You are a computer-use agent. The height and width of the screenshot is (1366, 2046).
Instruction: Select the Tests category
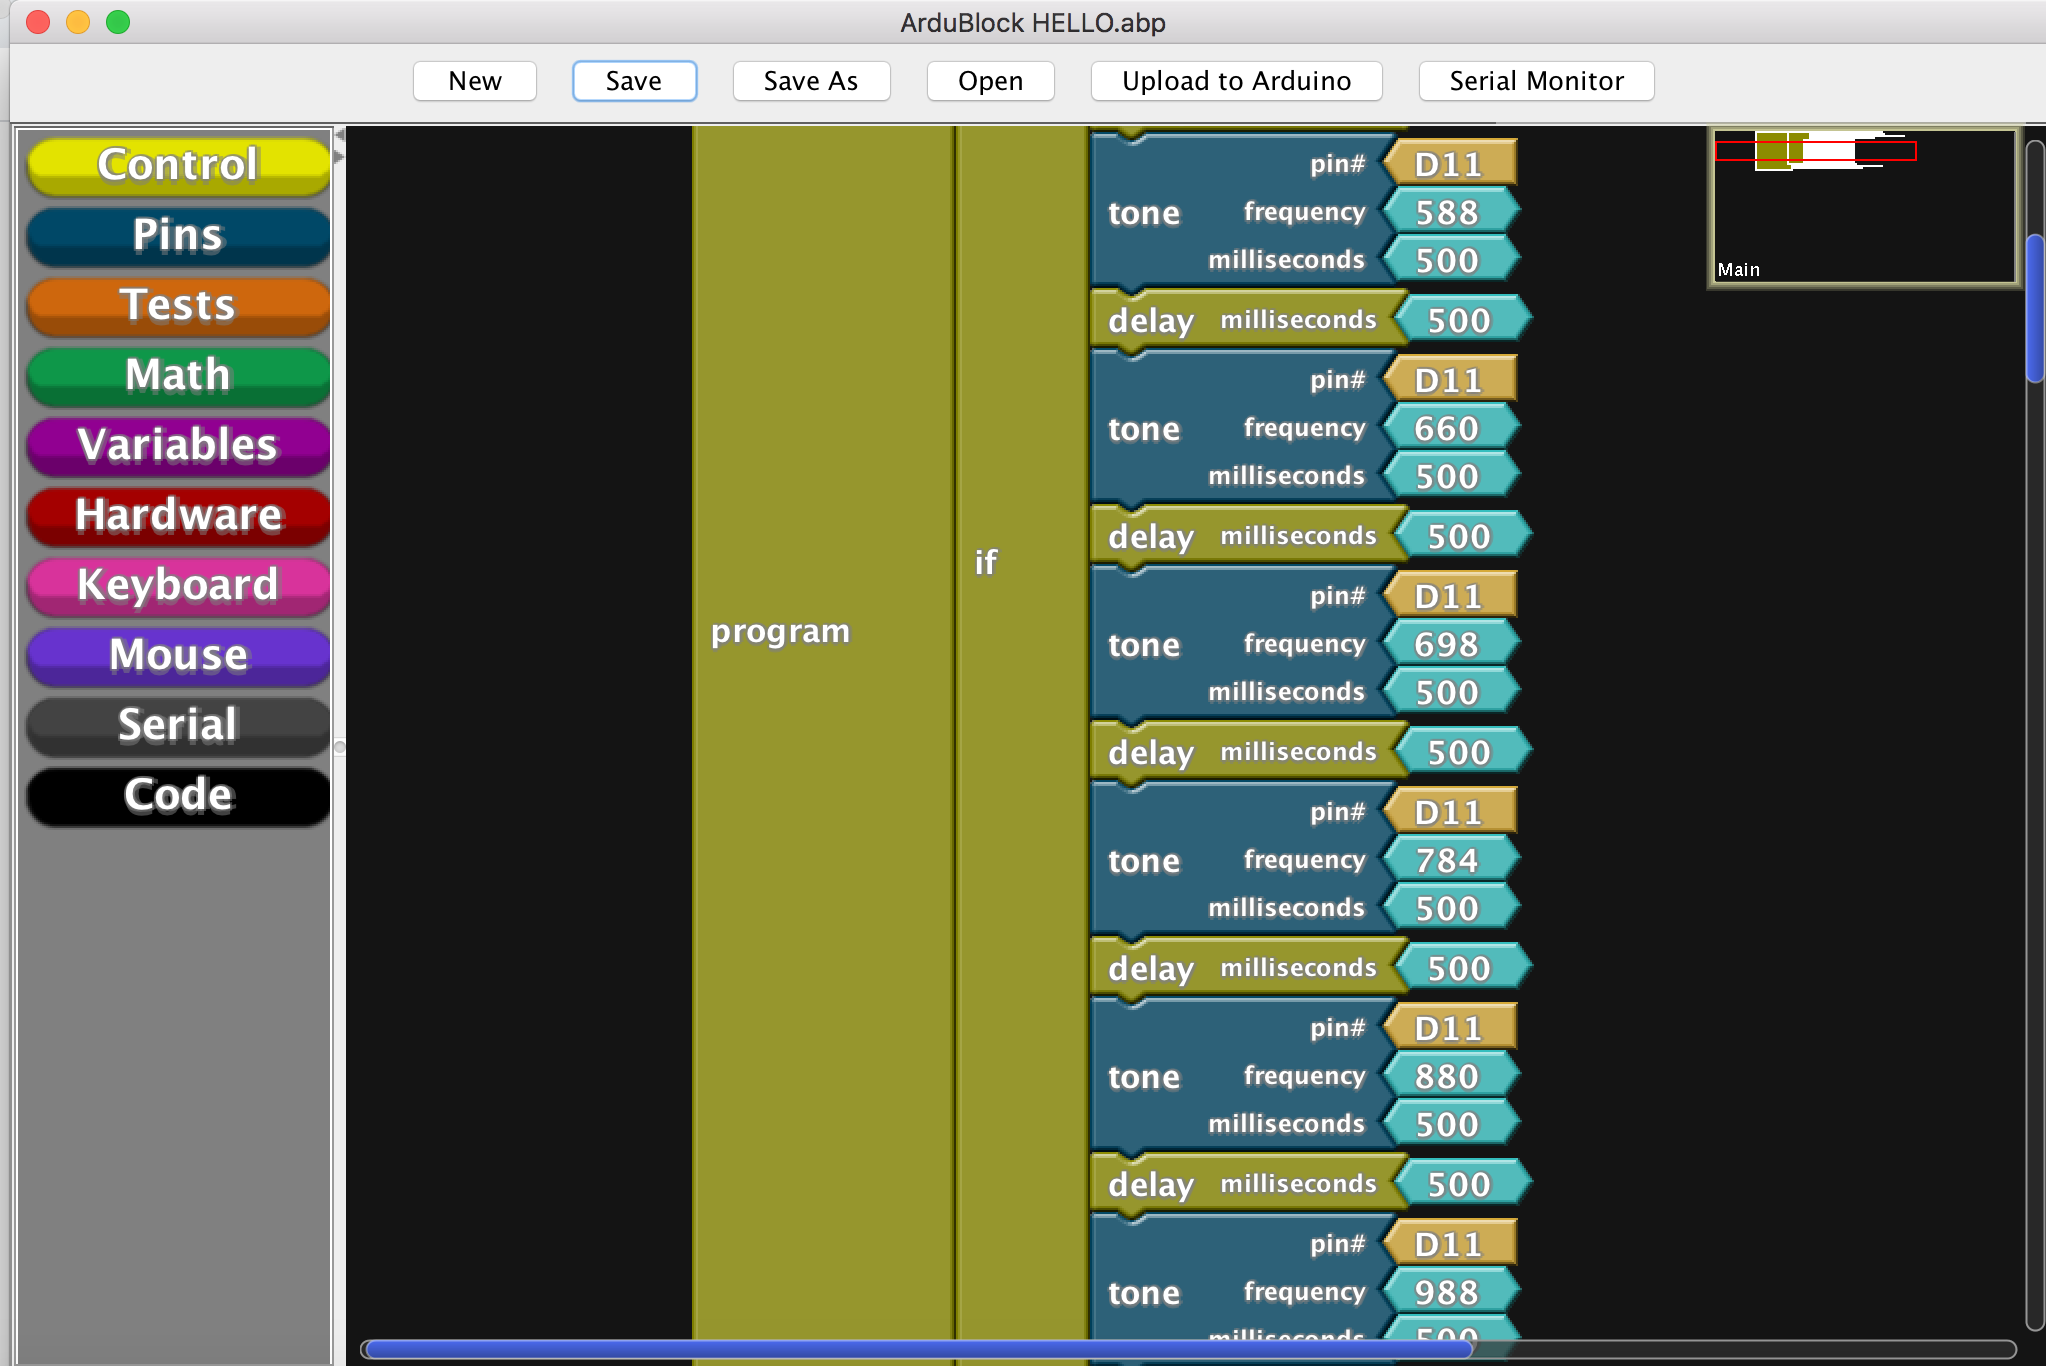(177, 305)
